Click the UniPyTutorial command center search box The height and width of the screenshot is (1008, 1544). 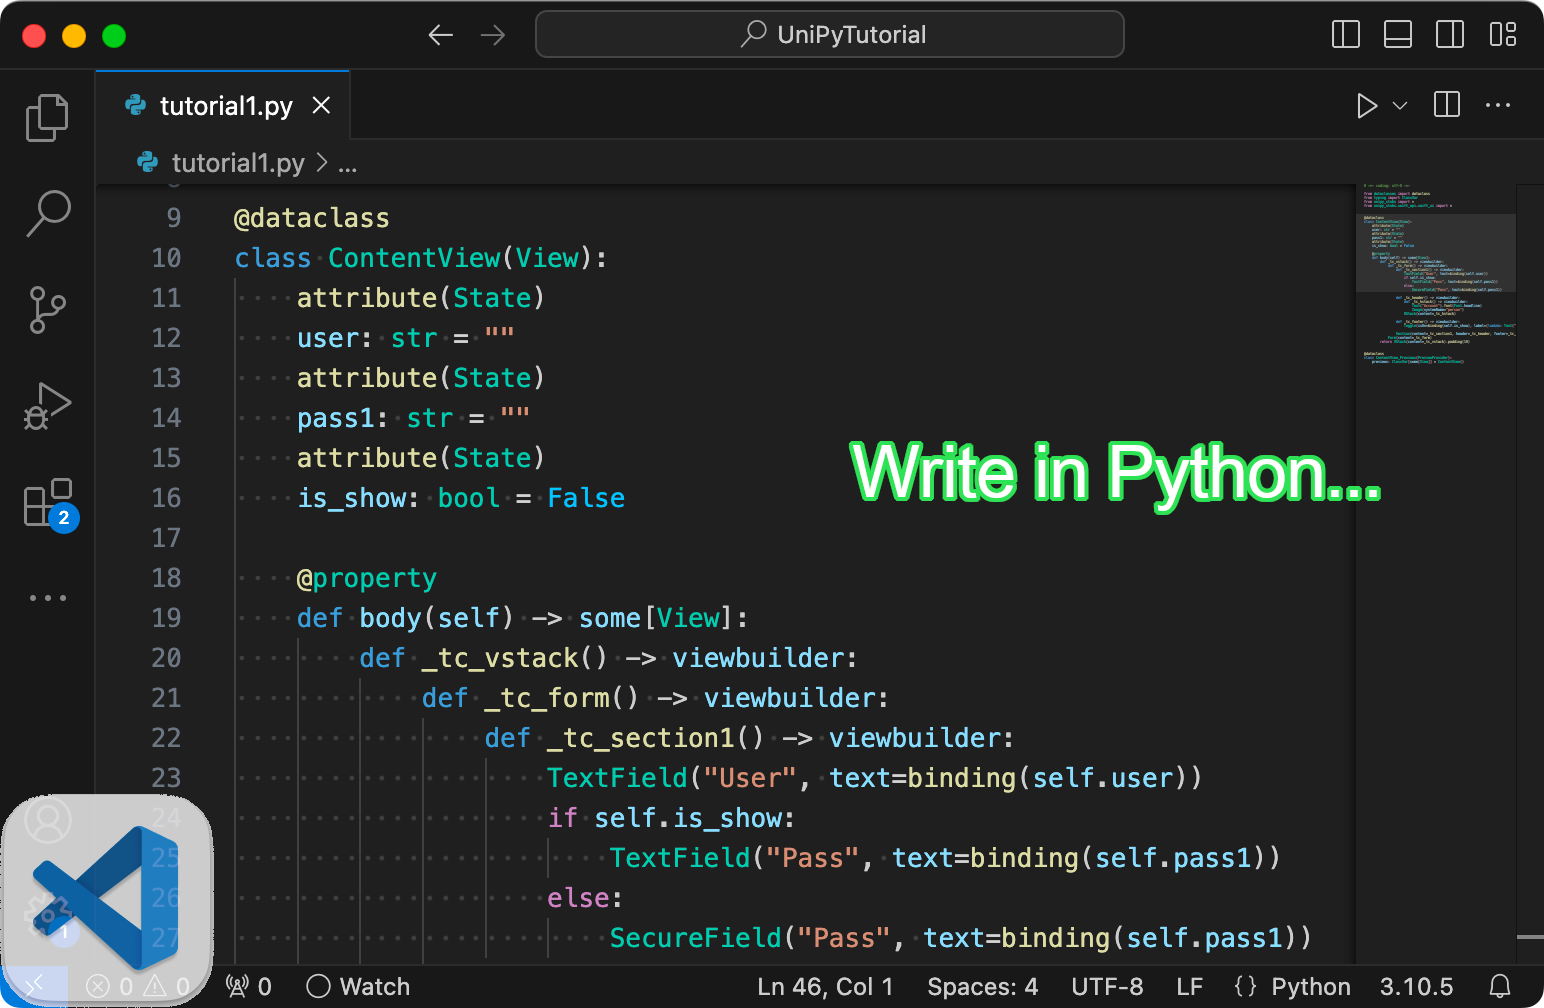[x=829, y=33]
